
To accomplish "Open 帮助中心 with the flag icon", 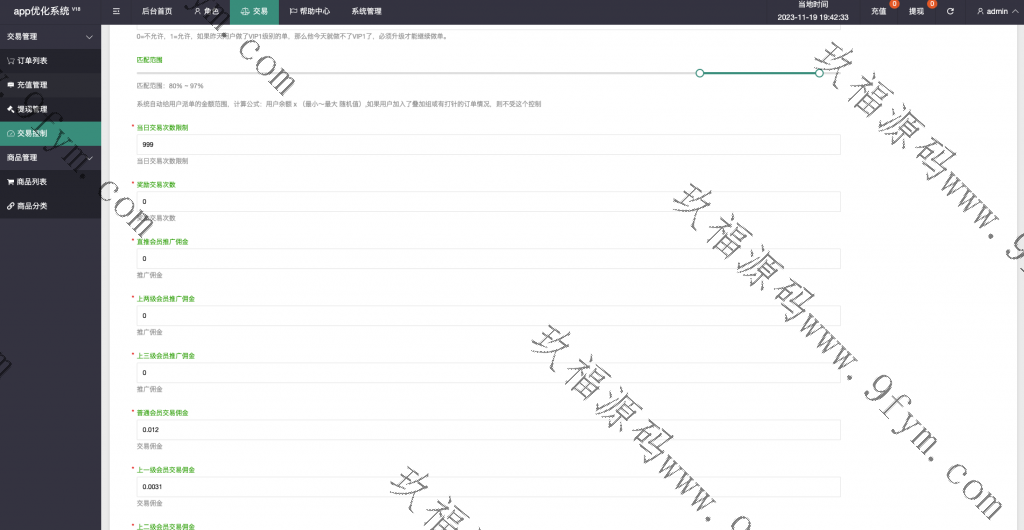I will click(309, 11).
